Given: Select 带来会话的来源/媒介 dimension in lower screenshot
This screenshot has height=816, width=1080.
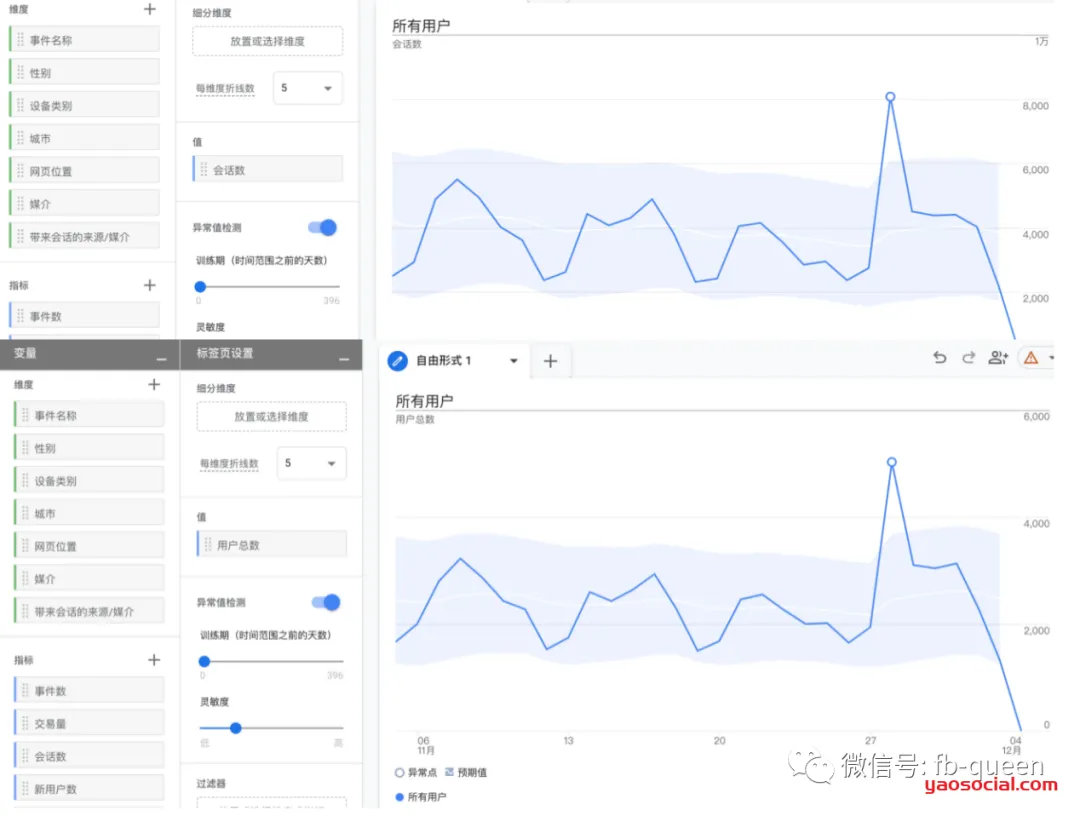Looking at the screenshot, I should pos(89,611).
